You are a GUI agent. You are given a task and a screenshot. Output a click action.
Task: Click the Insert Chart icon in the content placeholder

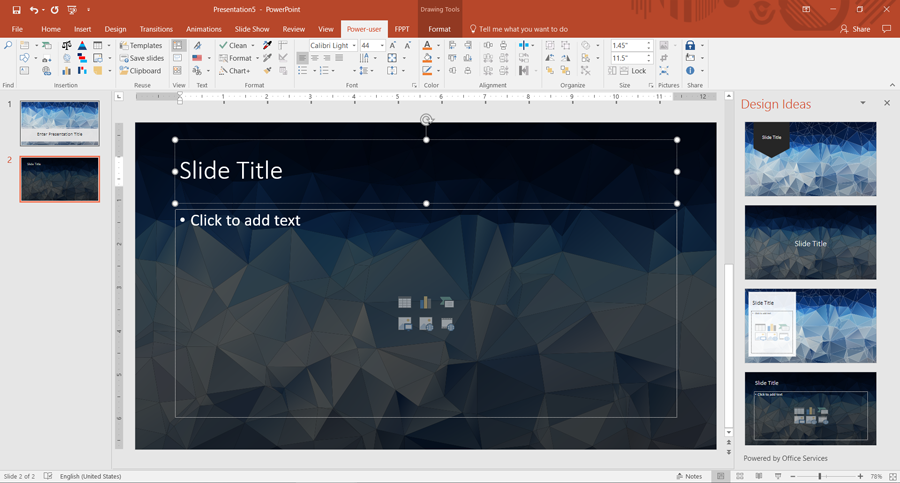point(426,302)
